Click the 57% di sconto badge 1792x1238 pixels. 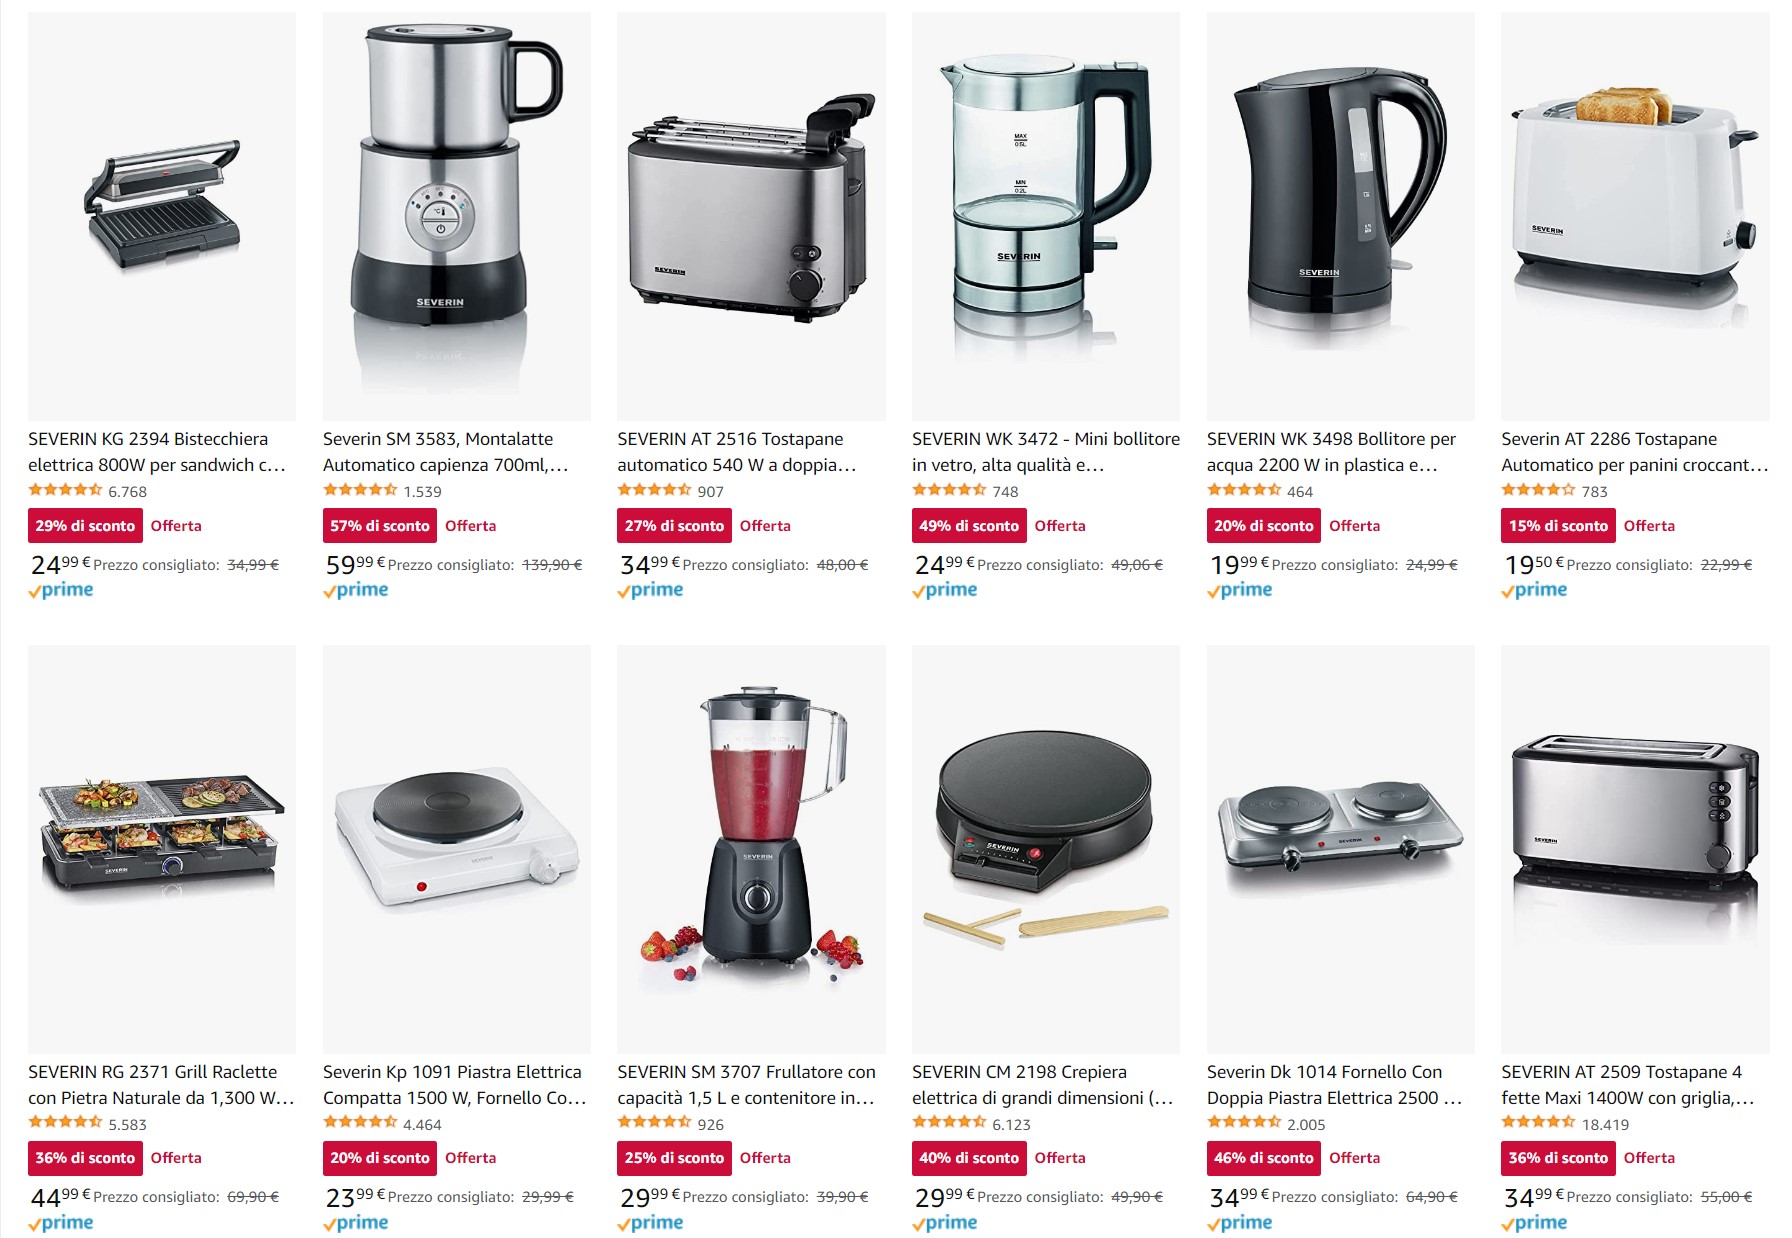[380, 526]
